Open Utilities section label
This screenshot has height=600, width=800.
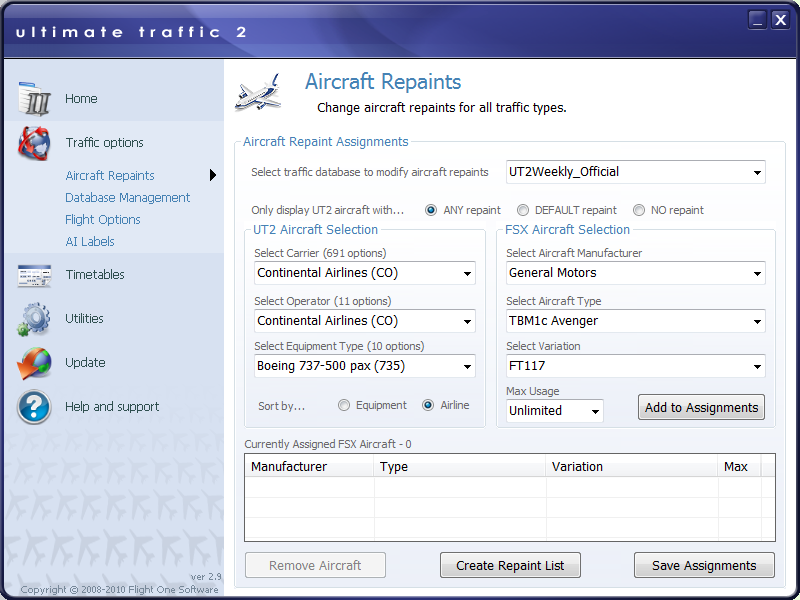point(84,318)
